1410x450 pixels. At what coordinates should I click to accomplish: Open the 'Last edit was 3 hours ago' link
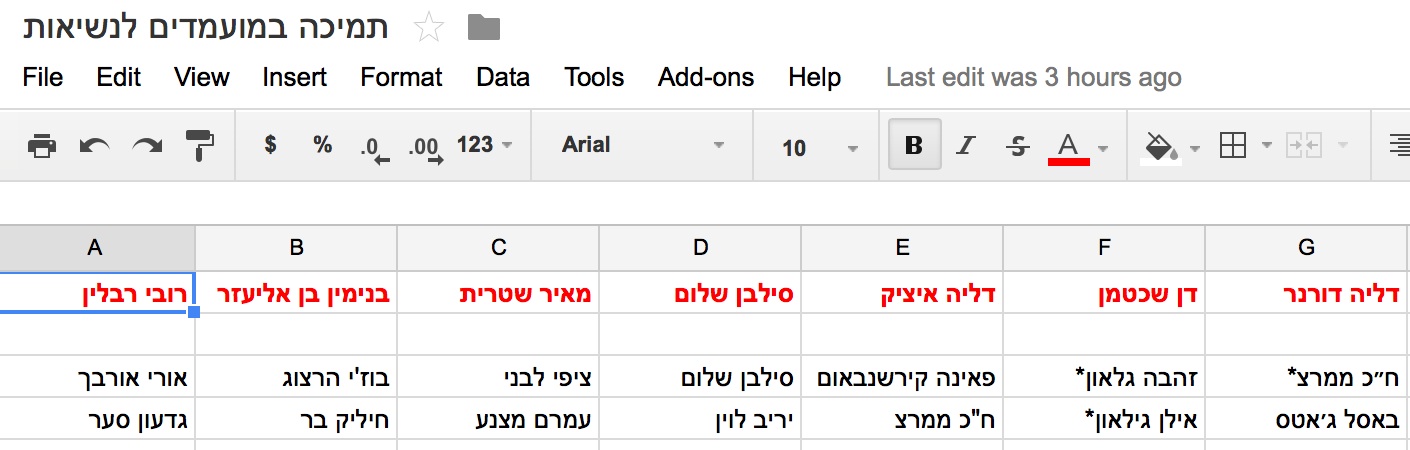click(x=1033, y=77)
